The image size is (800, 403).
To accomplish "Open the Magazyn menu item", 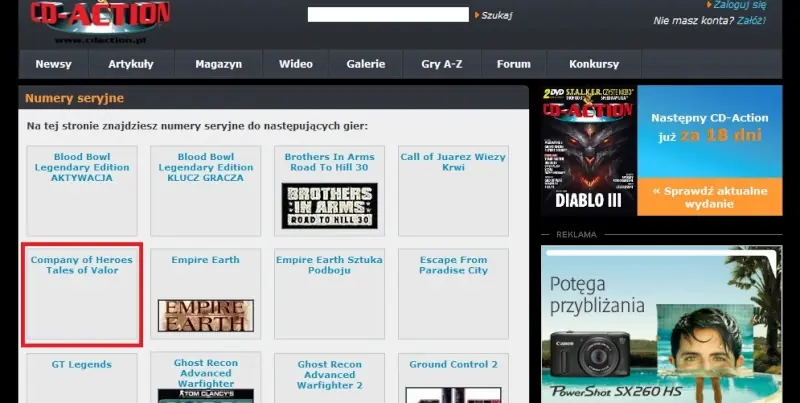I will pos(218,64).
